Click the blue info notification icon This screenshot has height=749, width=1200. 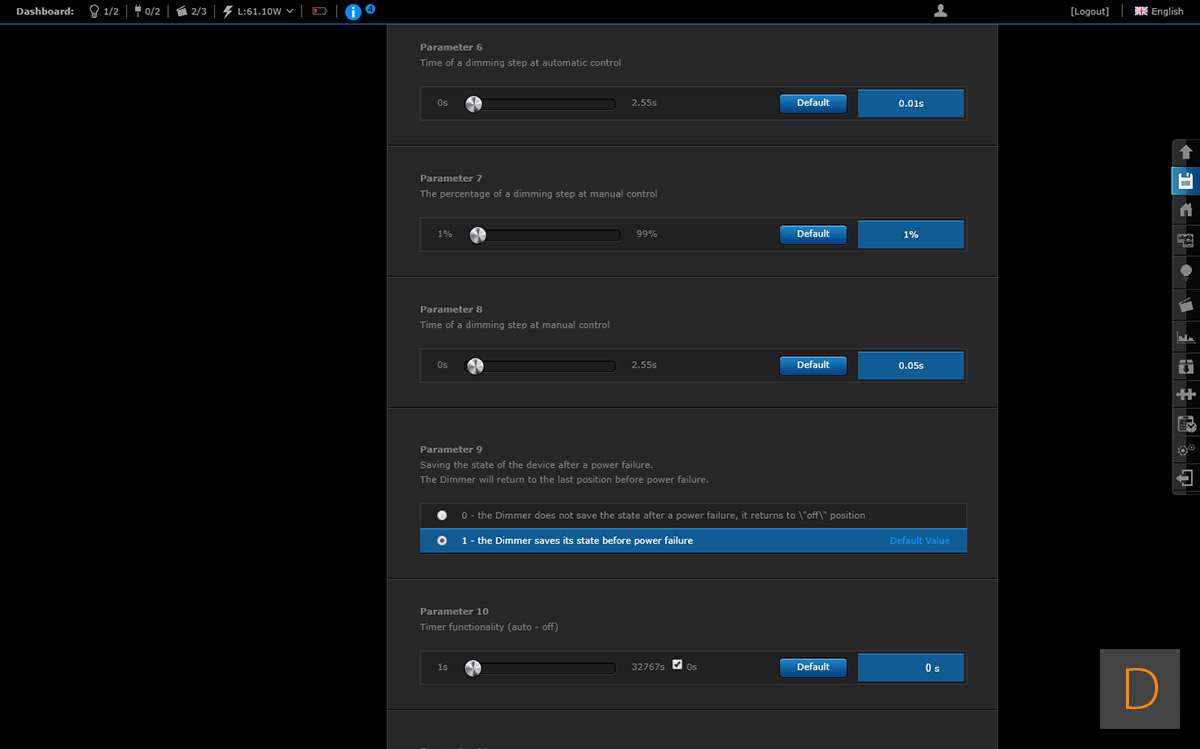coord(353,12)
